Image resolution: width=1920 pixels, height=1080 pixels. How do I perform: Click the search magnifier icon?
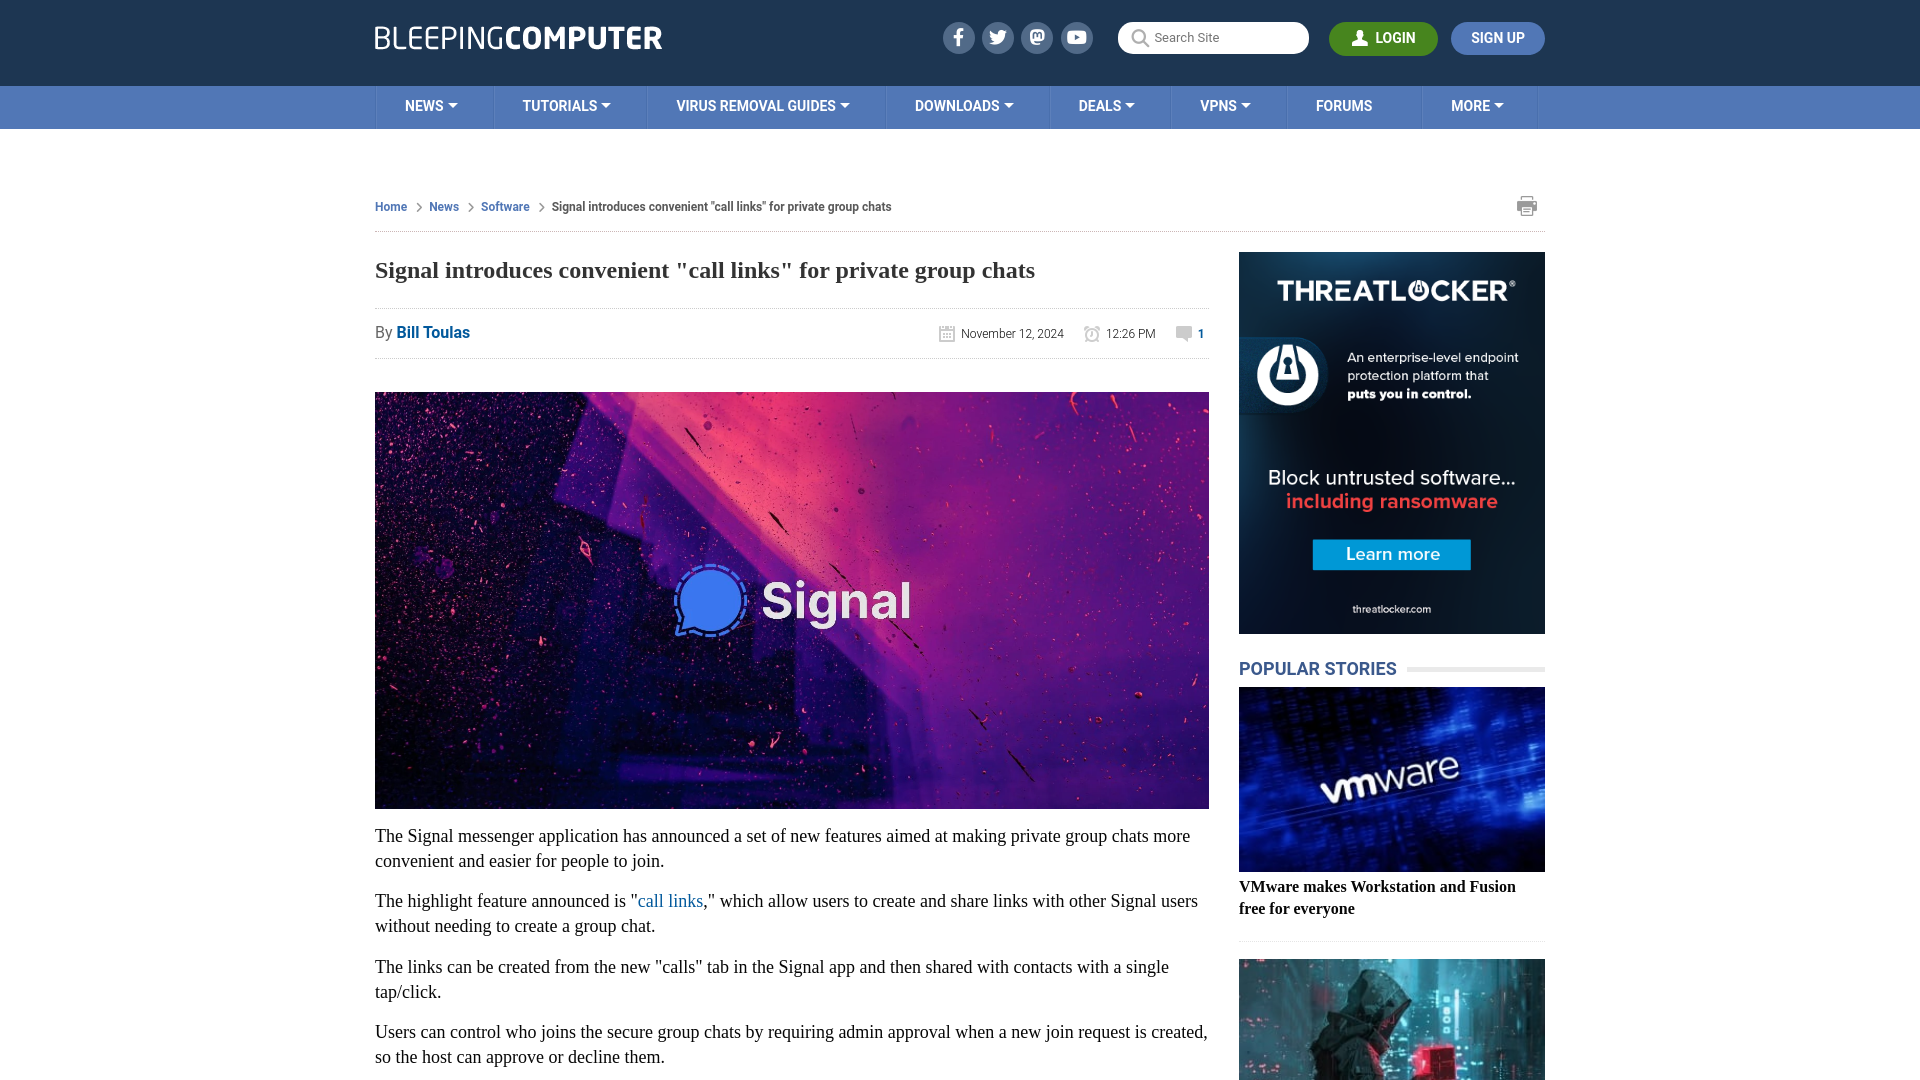click(x=1141, y=37)
